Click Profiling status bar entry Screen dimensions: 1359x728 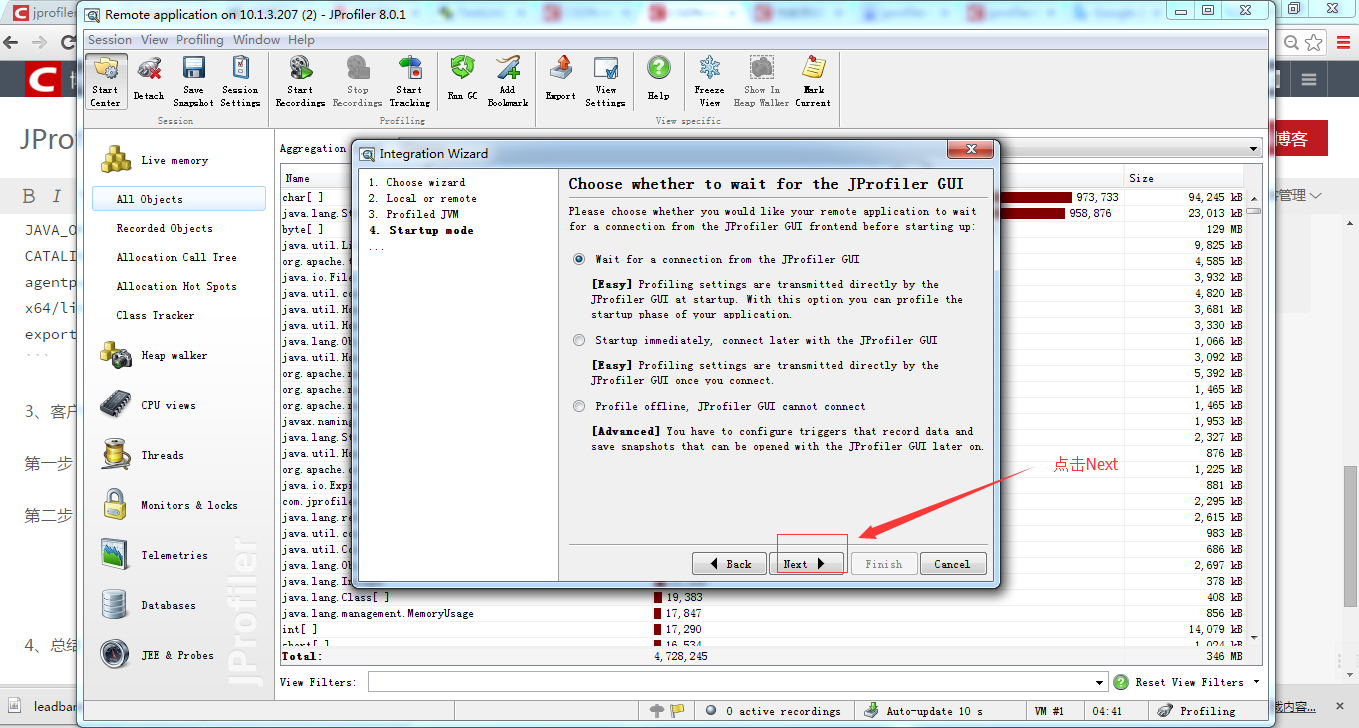point(1196,711)
